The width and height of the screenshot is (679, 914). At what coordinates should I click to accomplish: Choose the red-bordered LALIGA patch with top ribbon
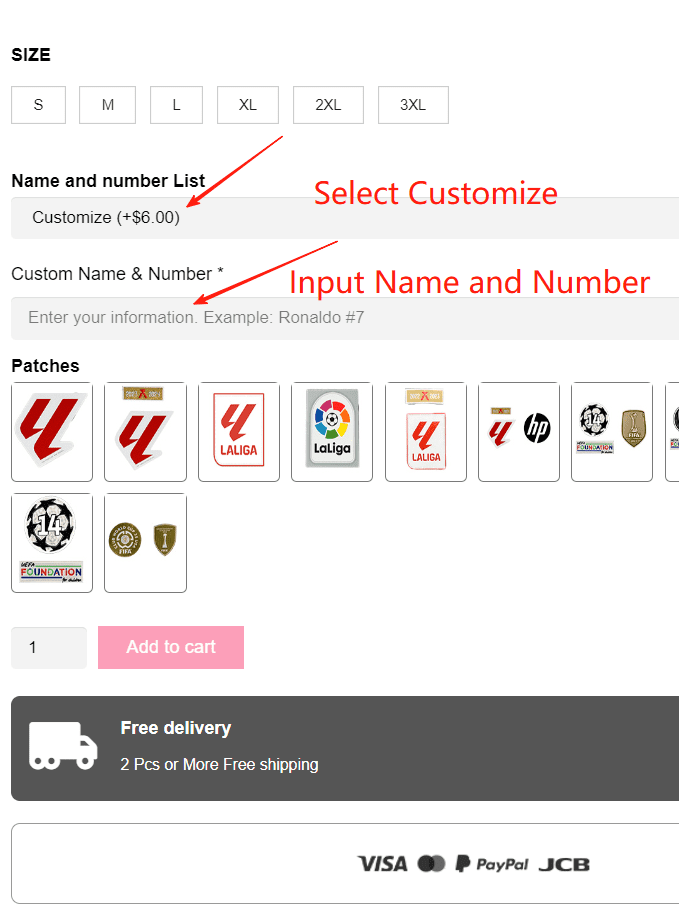click(x=425, y=432)
